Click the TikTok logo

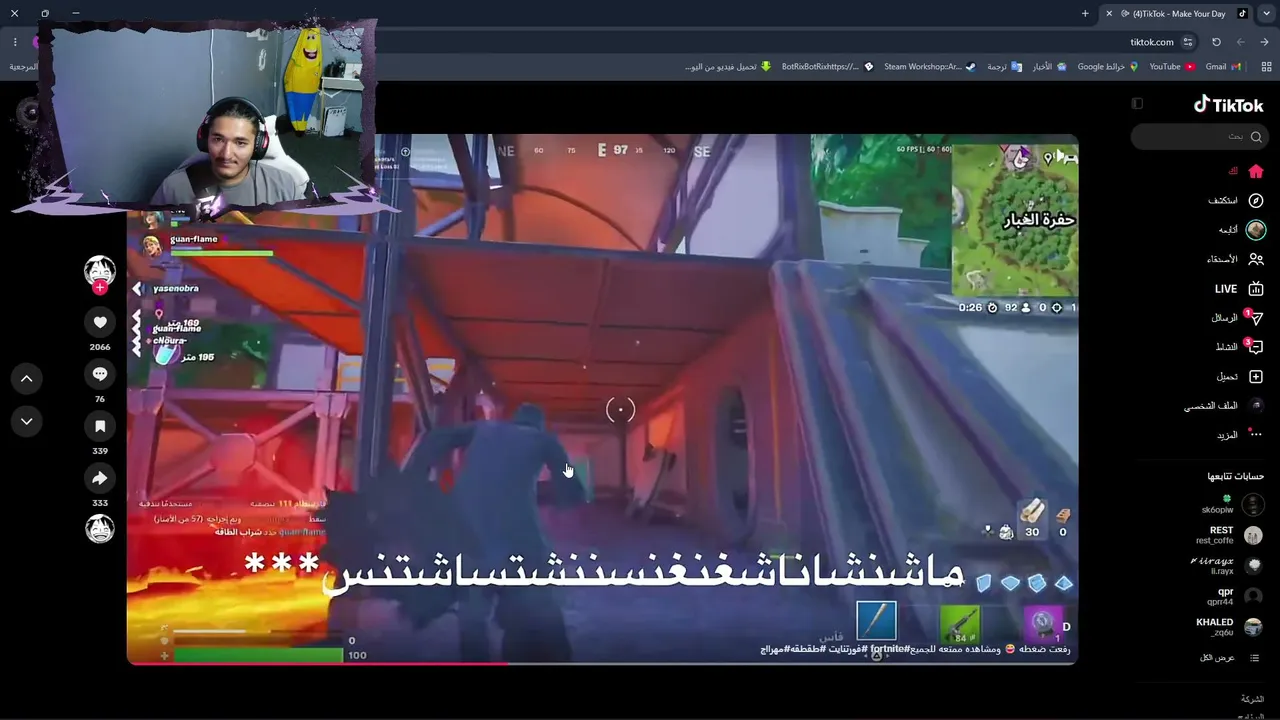click(x=1229, y=104)
